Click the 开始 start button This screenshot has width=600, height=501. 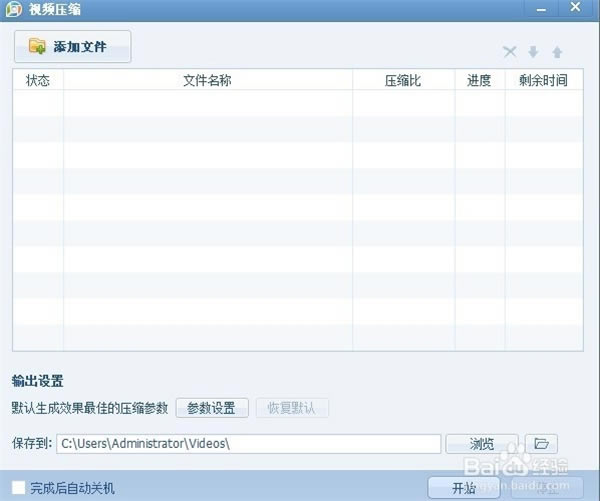click(464, 488)
